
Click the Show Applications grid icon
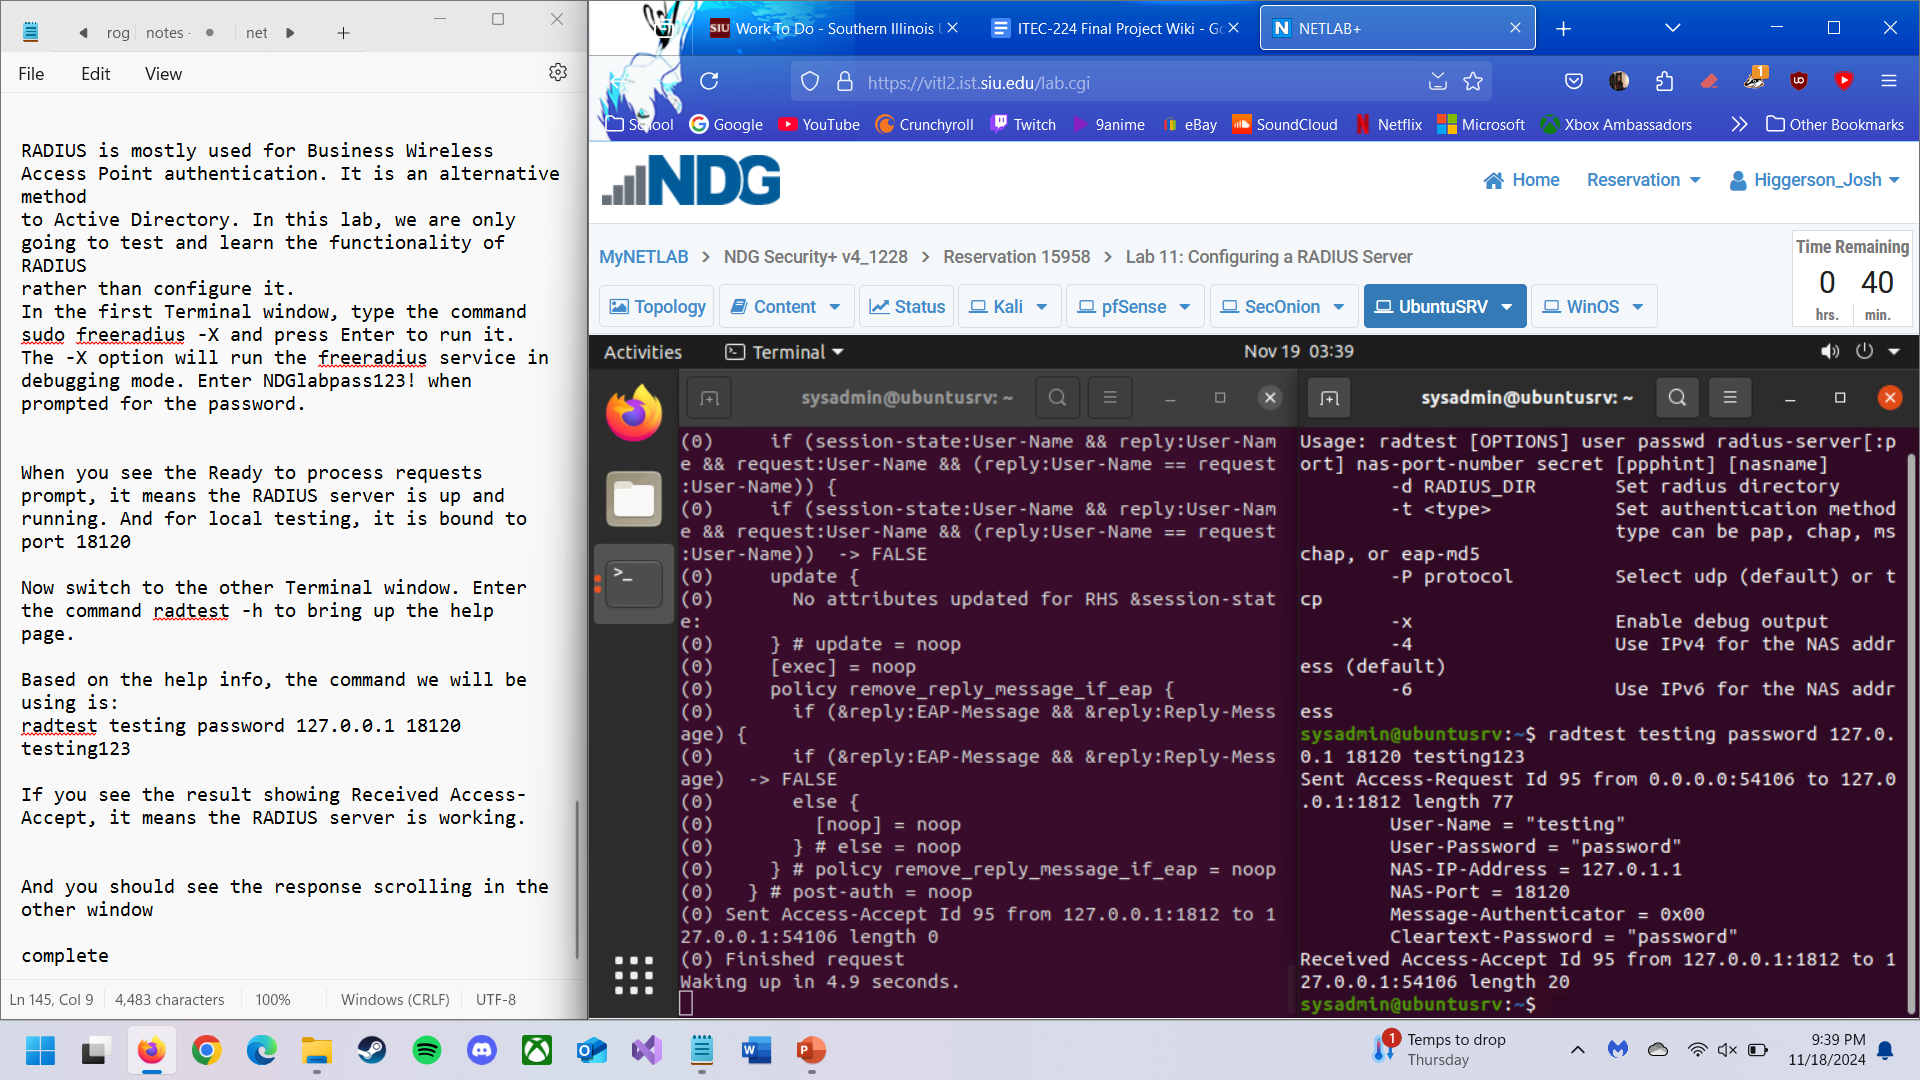[634, 975]
